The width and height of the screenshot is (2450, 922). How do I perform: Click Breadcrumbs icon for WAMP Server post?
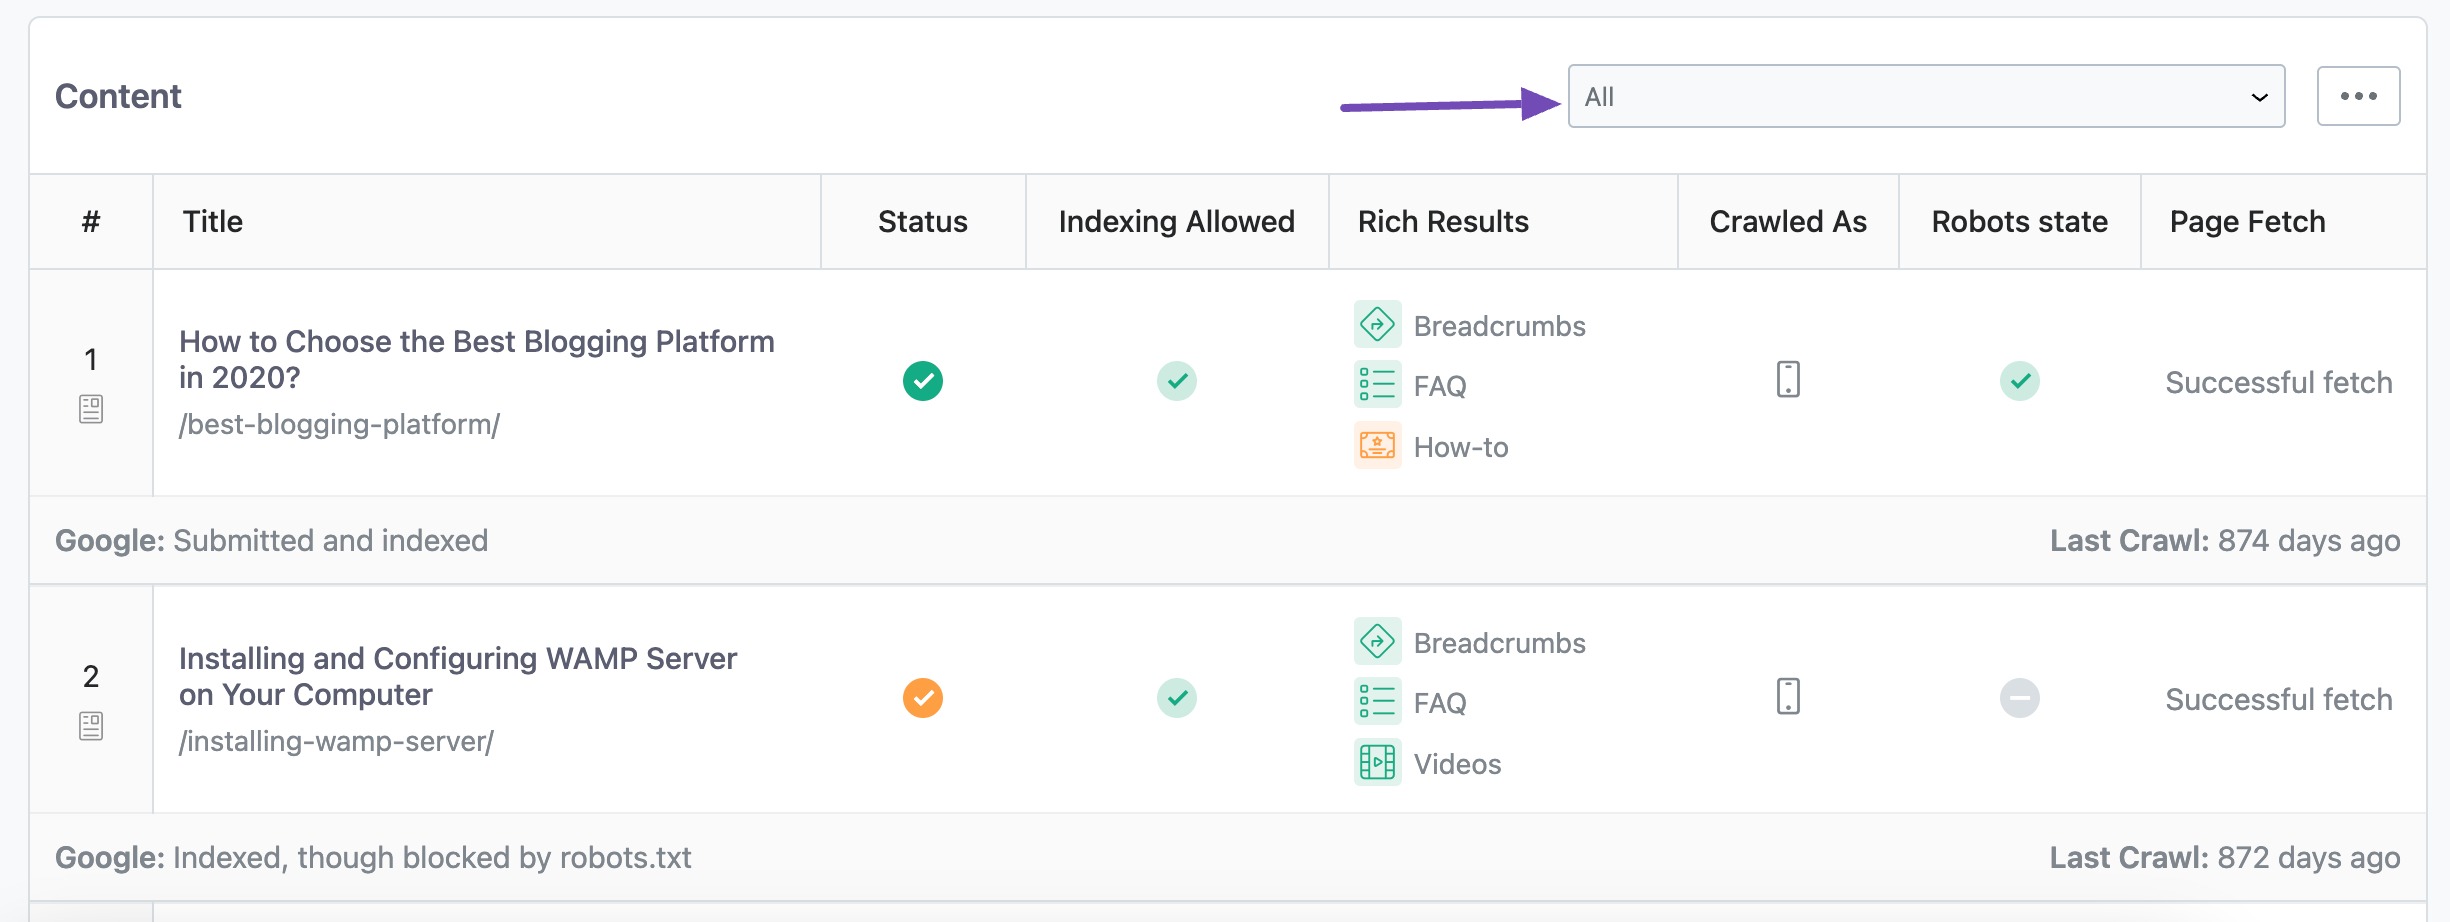click(1377, 642)
